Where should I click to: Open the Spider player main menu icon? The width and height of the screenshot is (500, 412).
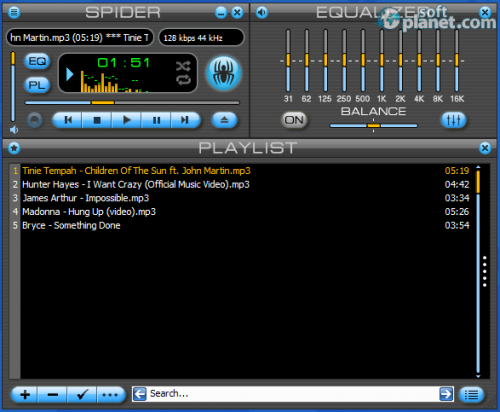(14, 13)
